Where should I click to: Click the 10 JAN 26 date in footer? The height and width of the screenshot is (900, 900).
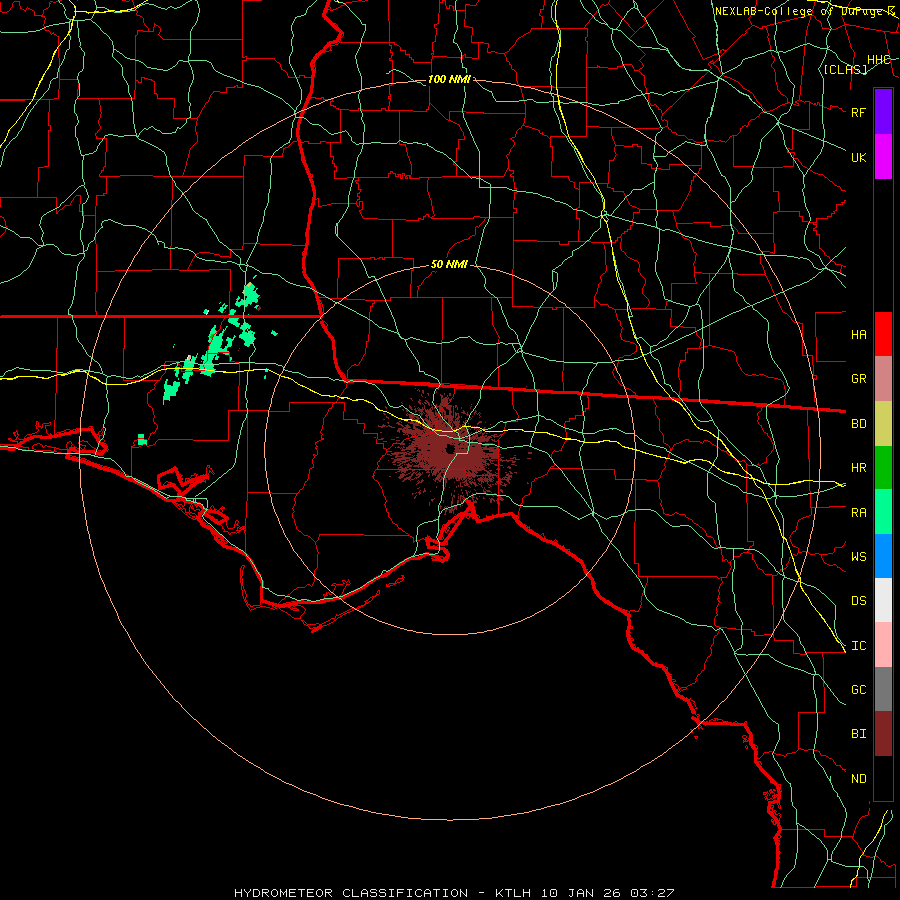coord(581,893)
